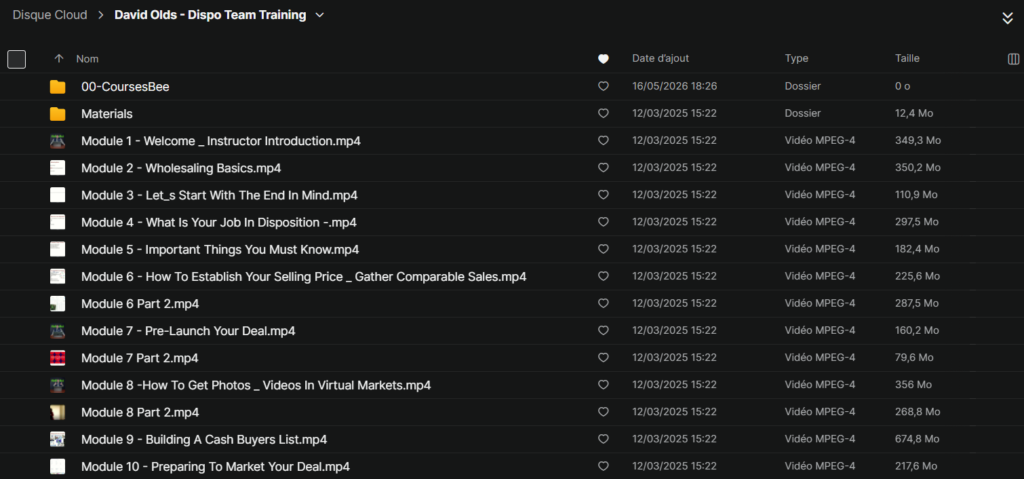1024x479 pixels.
Task: Toggle heart for Module 6 Part 2
Action: pyautogui.click(x=603, y=303)
